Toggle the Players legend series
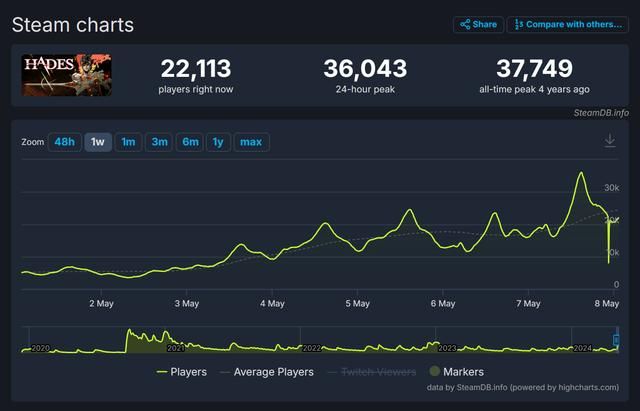The height and width of the screenshot is (411, 640). click(182, 372)
